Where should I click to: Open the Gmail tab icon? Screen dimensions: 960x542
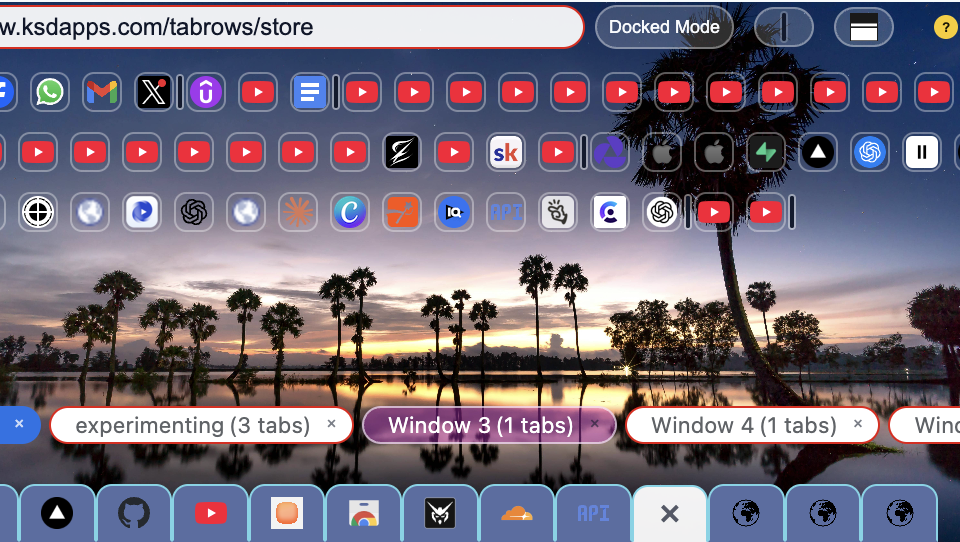(102, 93)
